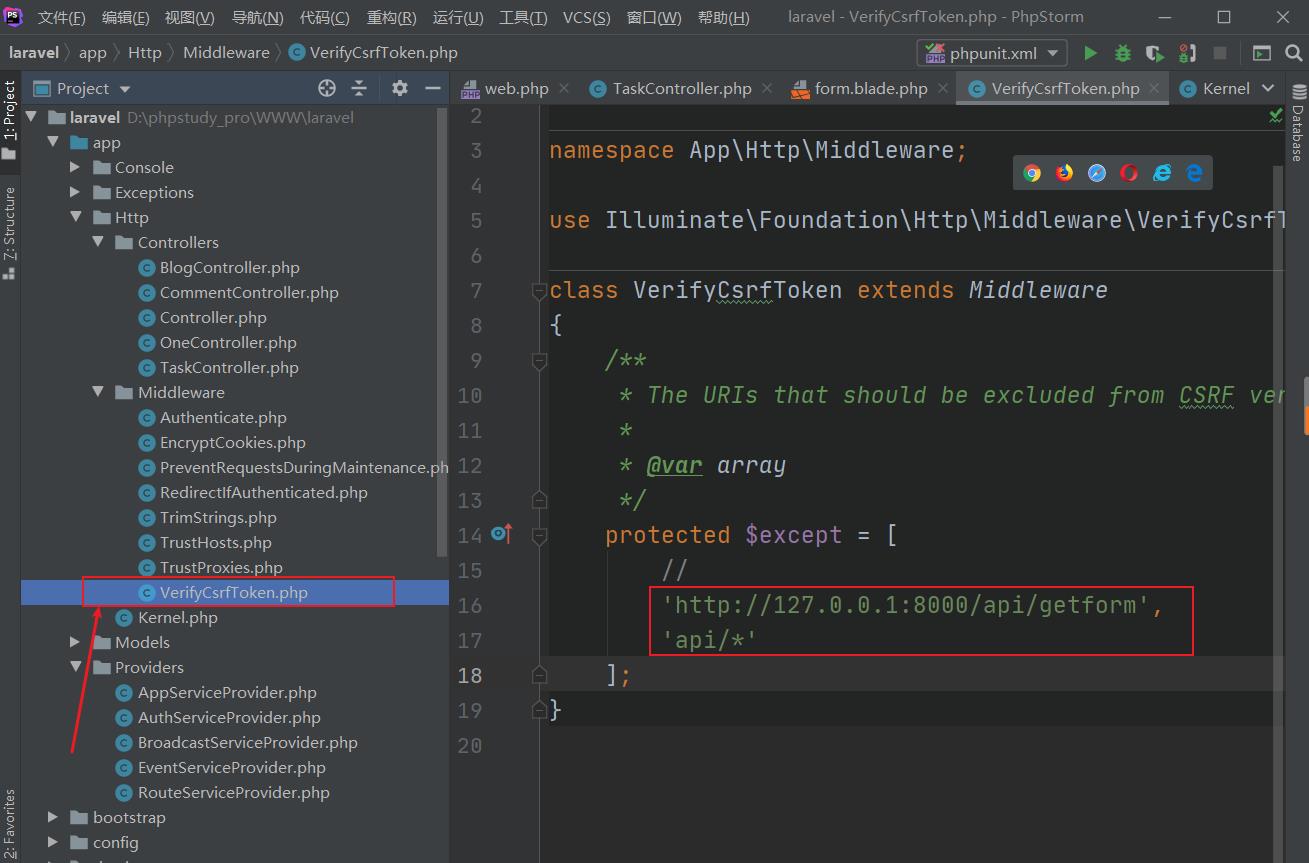The width and height of the screenshot is (1309, 863).
Task: Close the VerifyCsrfToken.php tab
Action: click(x=1155, y=88)
